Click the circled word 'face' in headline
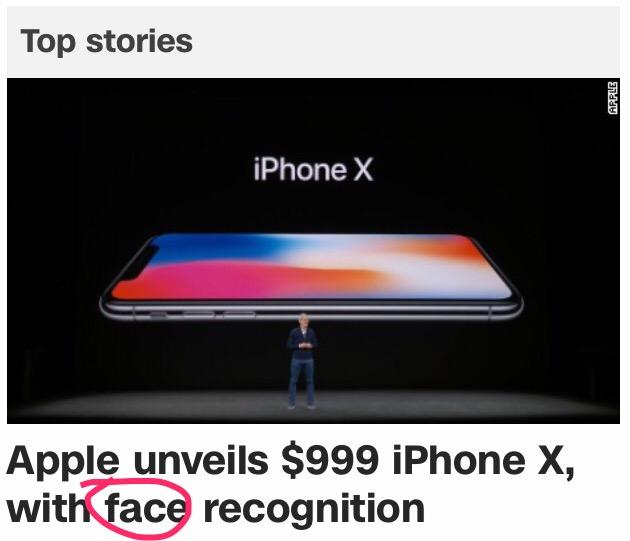The image size is (630, 541). tap(145, 507)
